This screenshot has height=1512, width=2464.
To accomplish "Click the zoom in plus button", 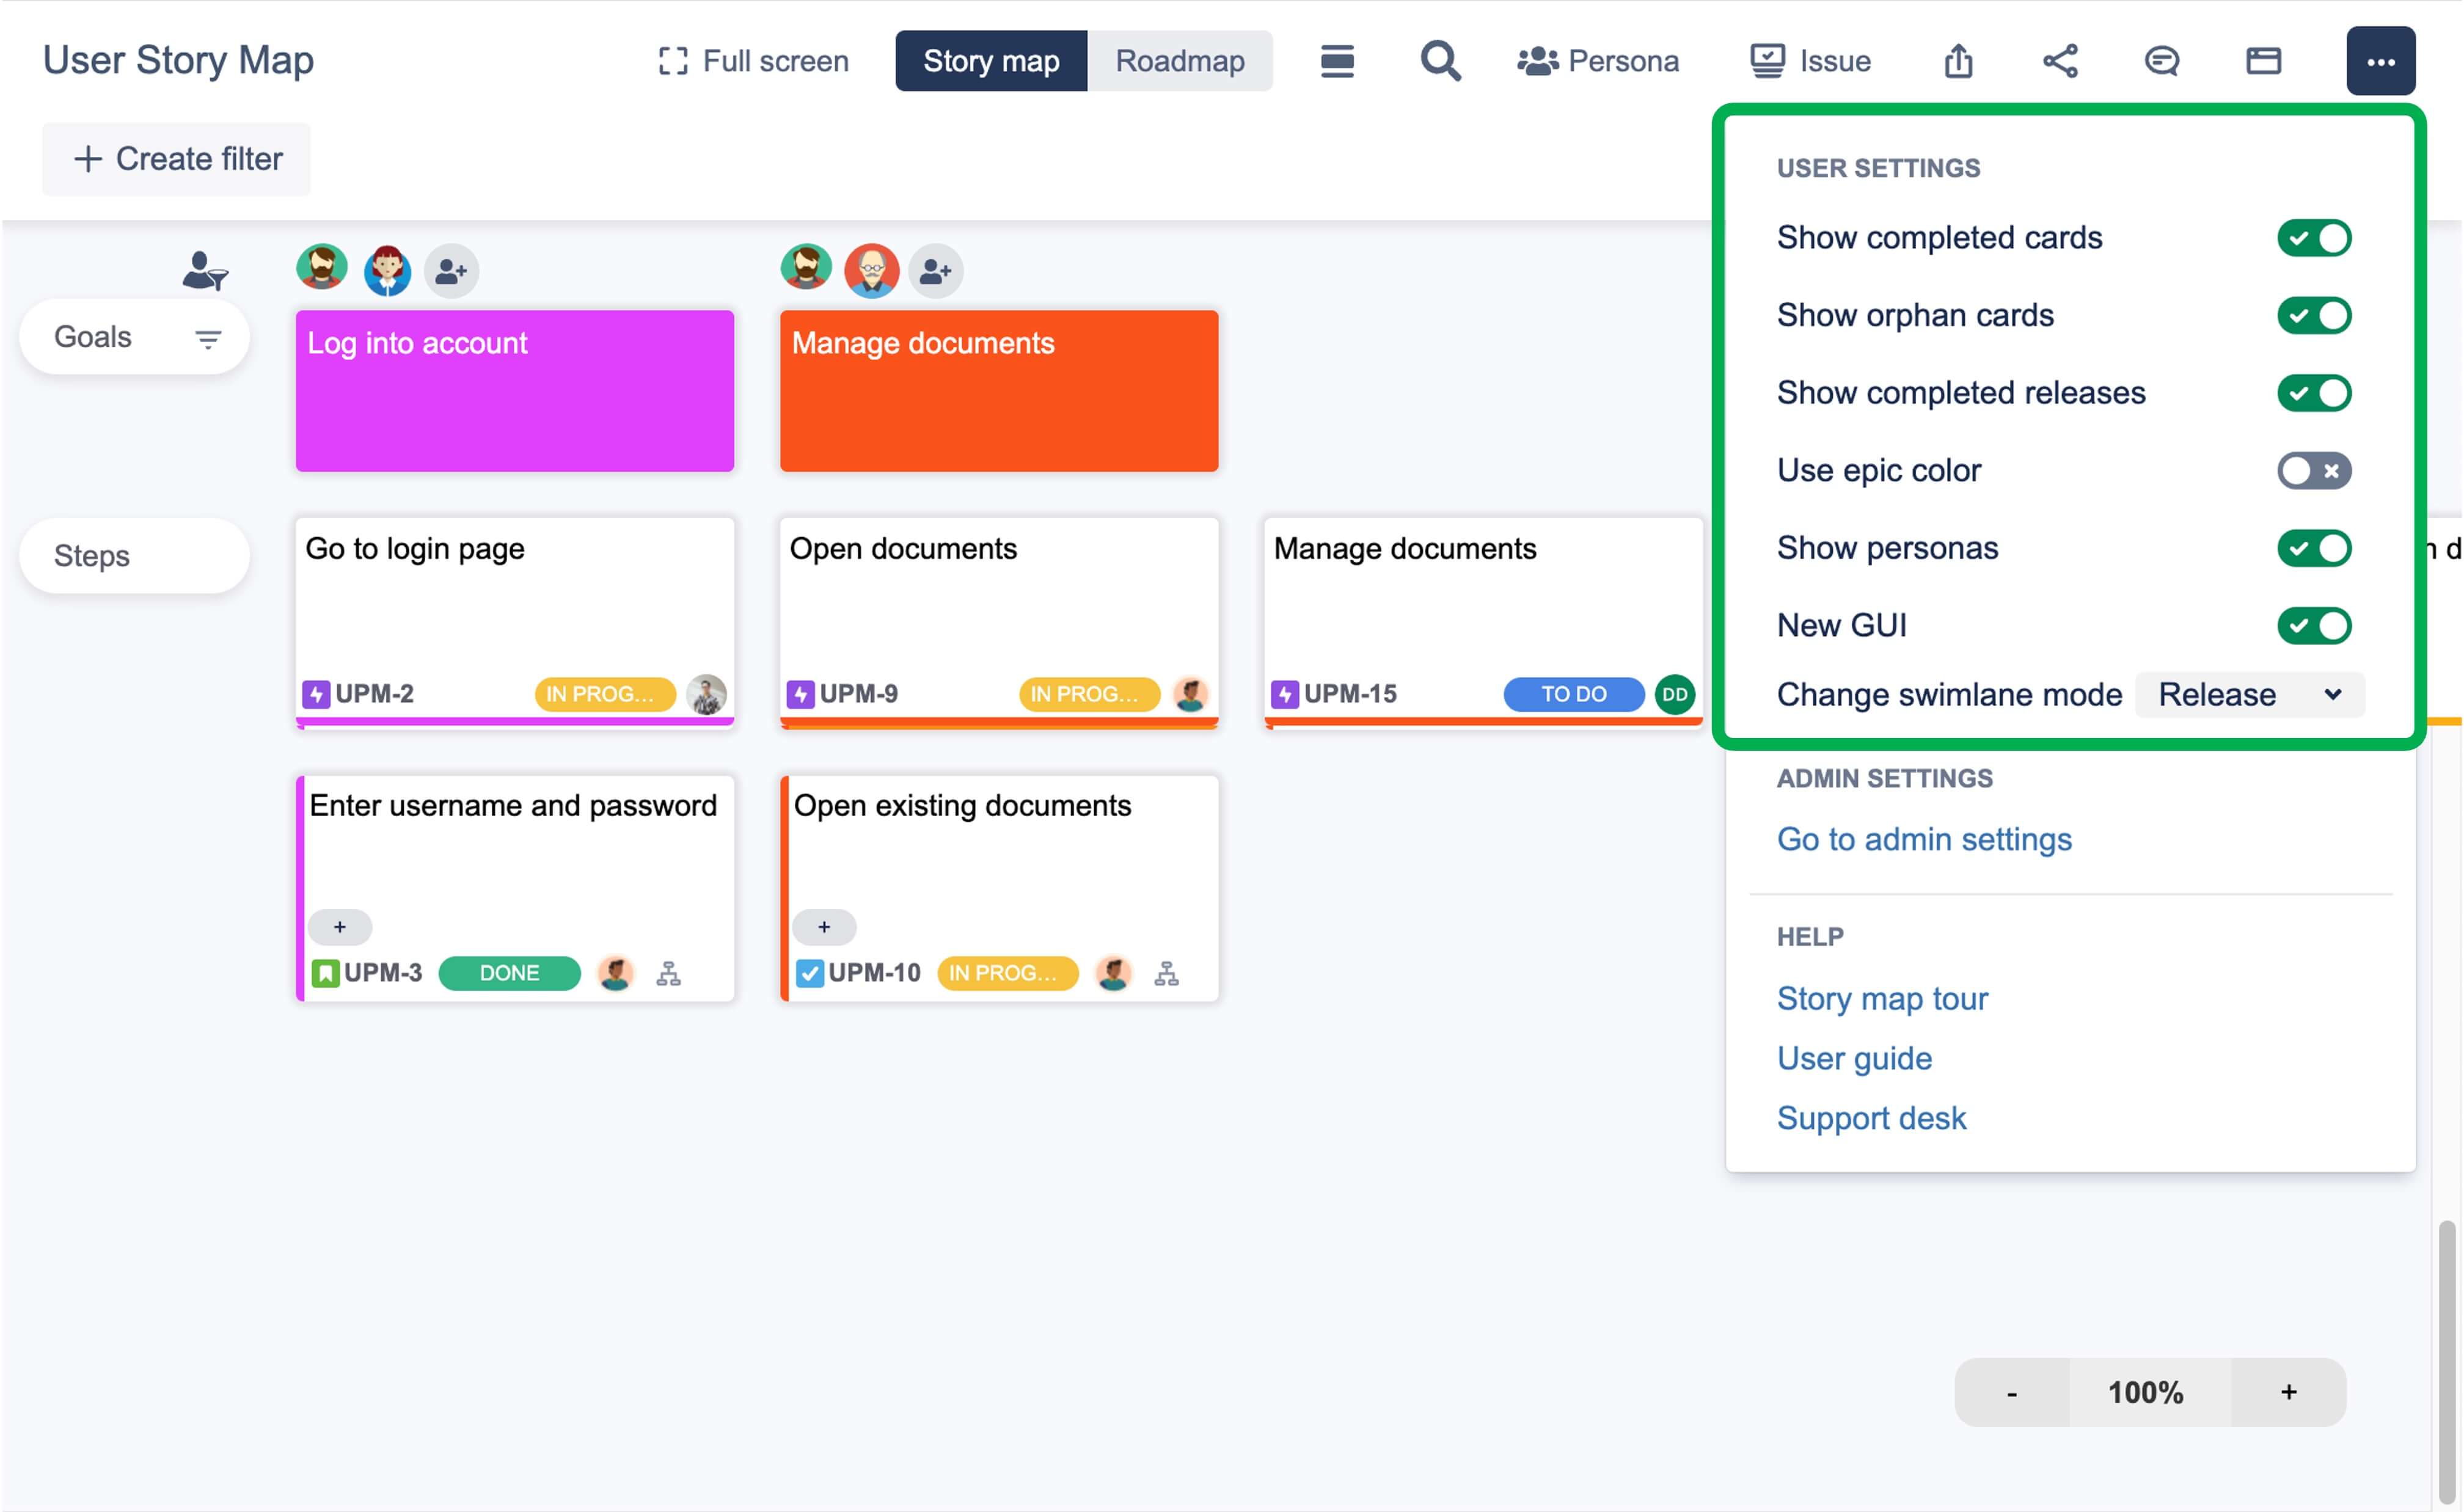I will [2288, 1392].
